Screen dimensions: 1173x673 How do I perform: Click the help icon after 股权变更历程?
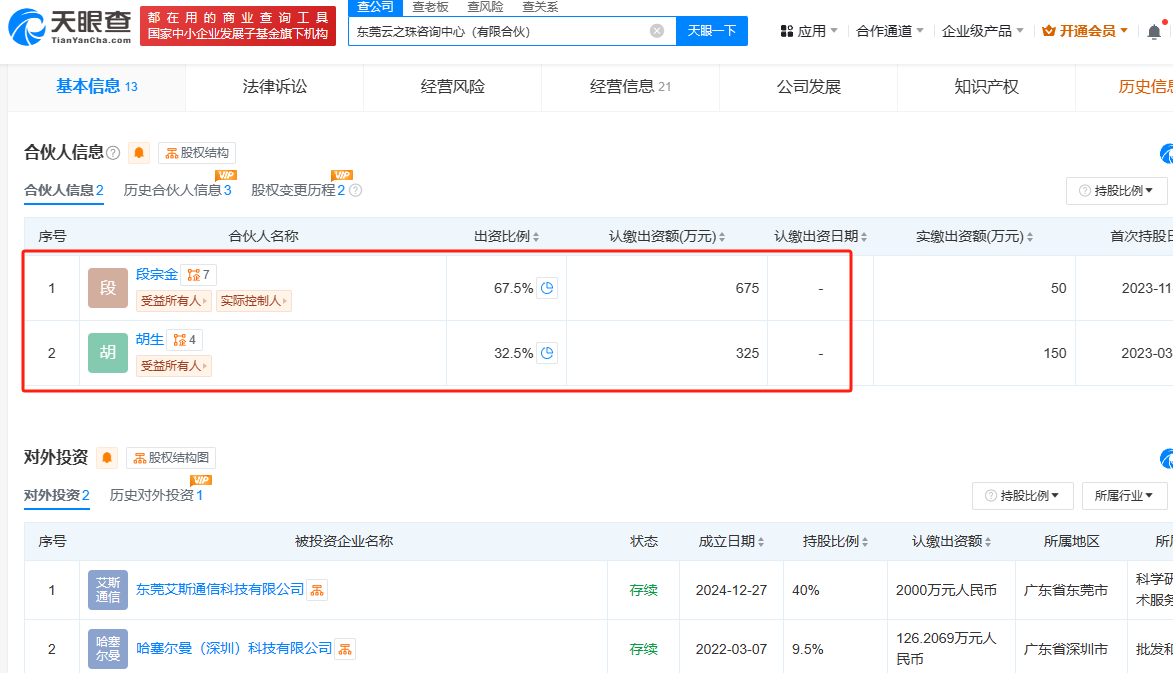[x=356, y=191]
